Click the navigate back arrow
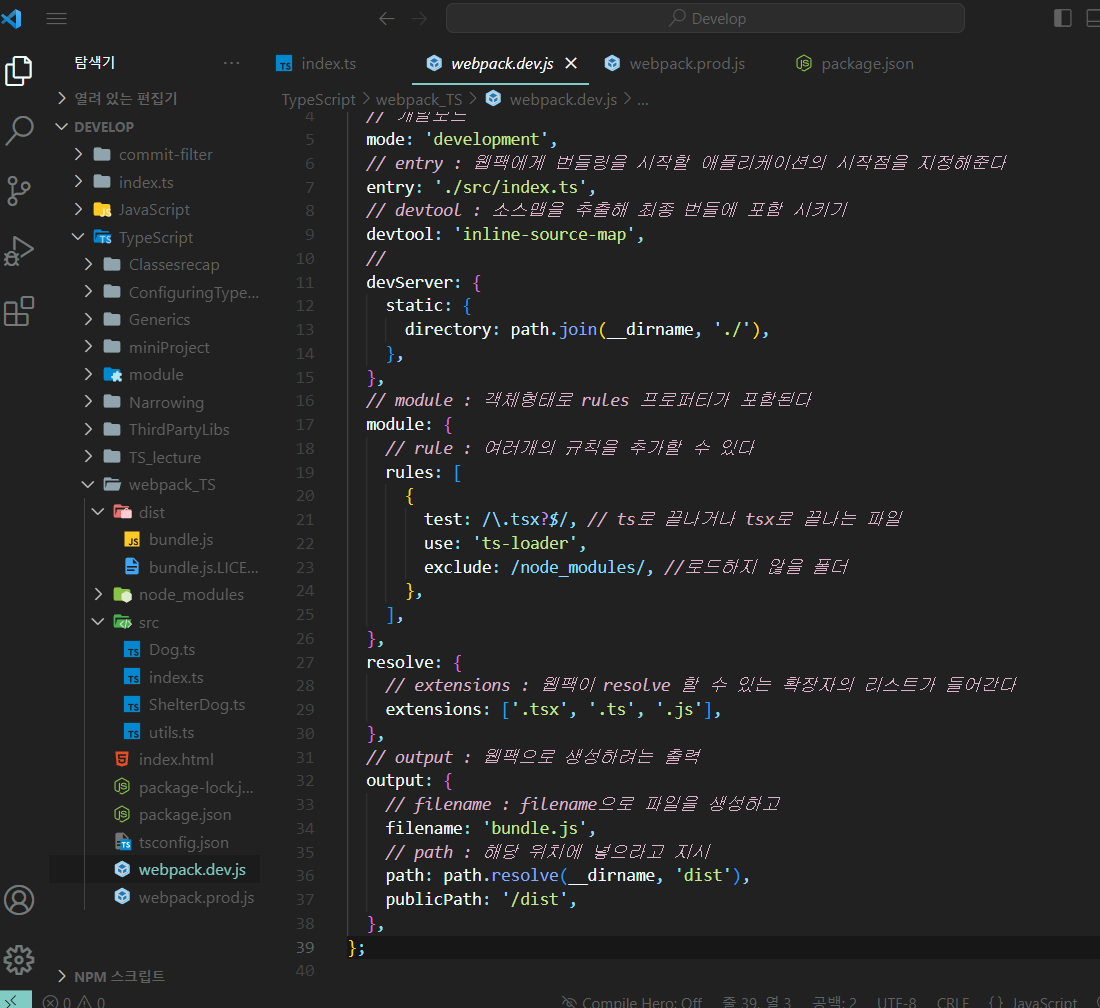The height and width of the screenshot is (1008, 1100). tap(386, 18)
